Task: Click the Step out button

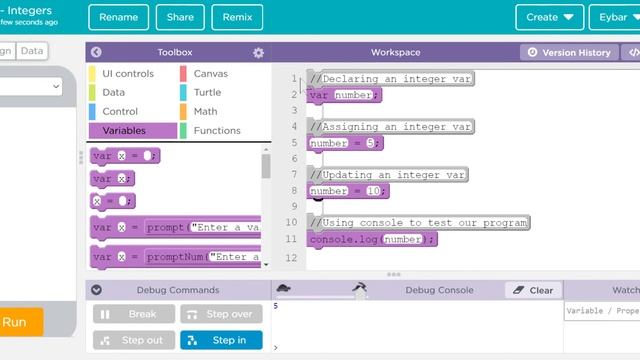Action: (134, 340)
